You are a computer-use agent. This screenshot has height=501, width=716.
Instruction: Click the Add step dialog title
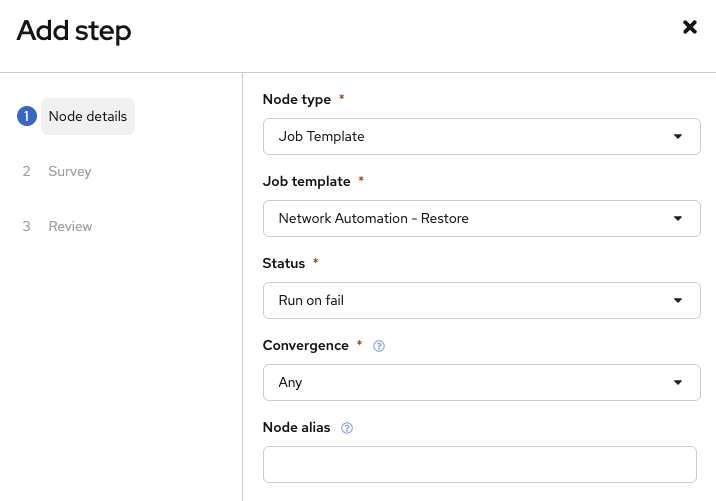click(74, 31)
